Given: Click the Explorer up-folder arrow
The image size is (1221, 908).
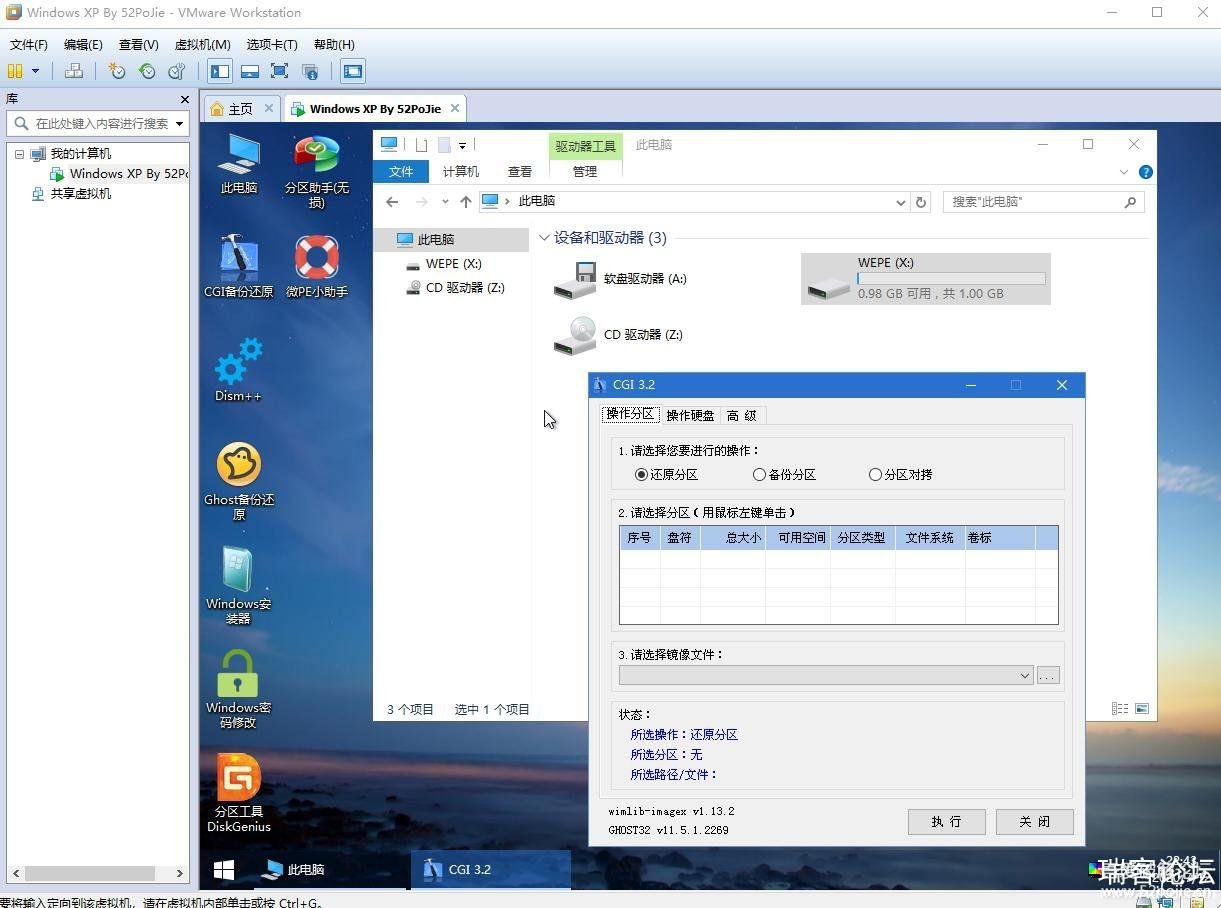Looking at the screenshot, I should click(x=465, y=202).
